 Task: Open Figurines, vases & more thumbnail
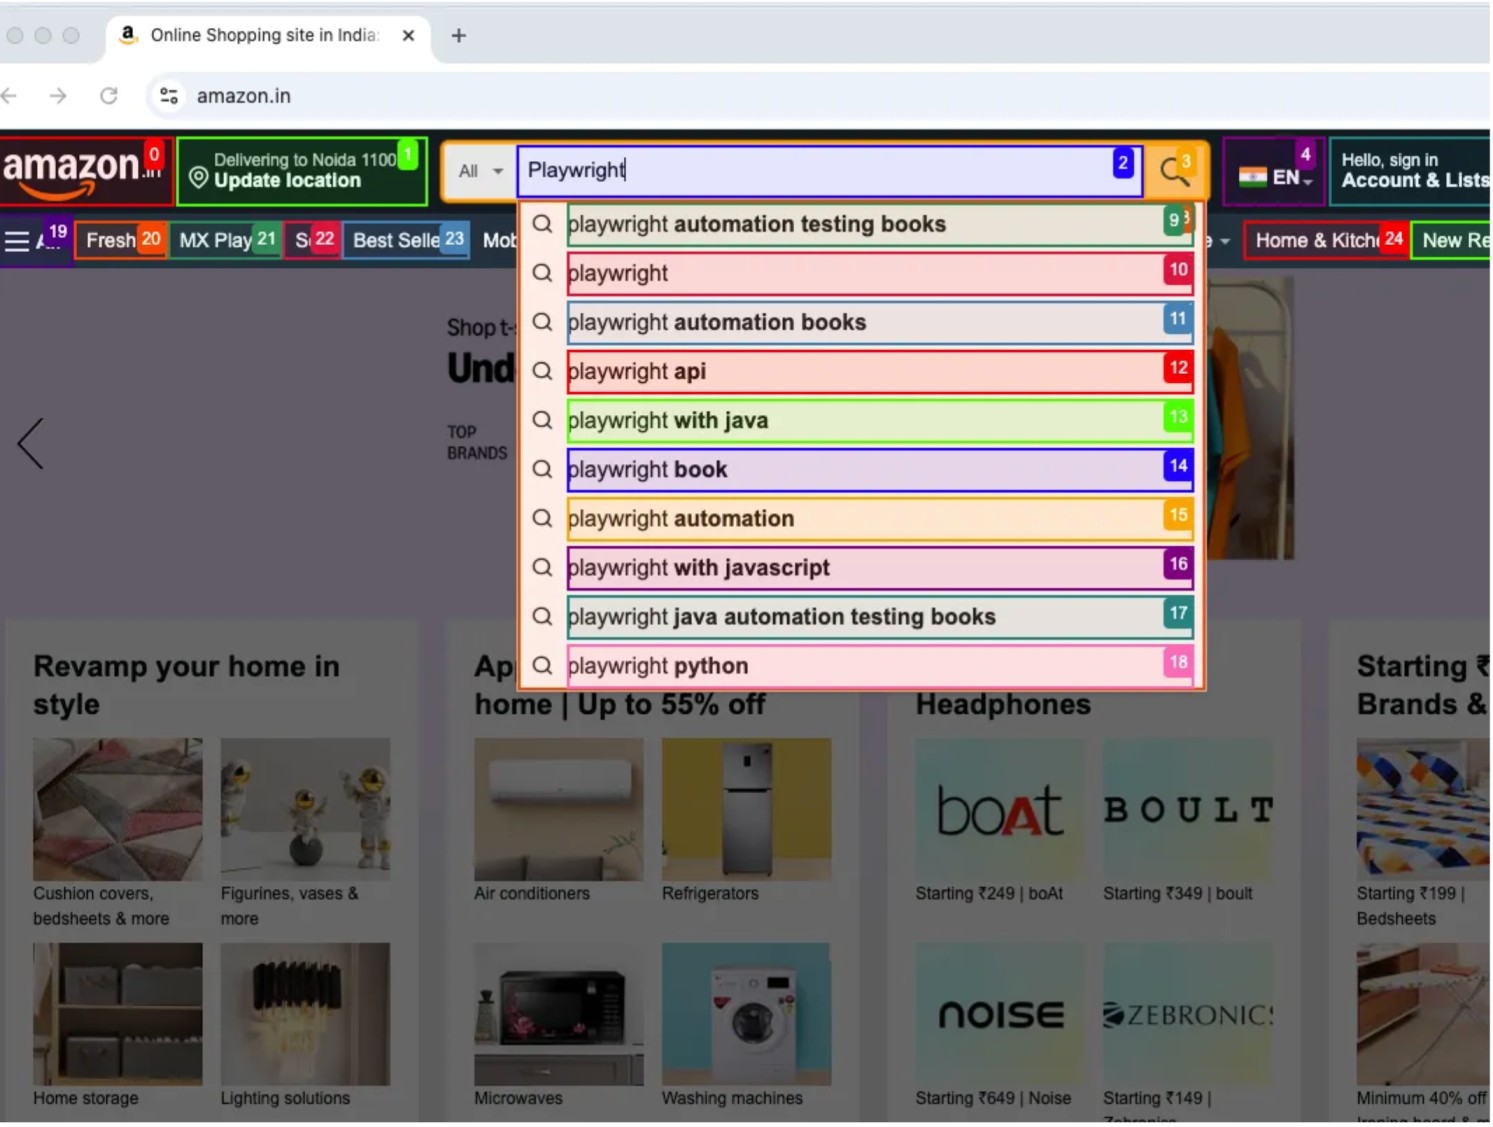306,811
